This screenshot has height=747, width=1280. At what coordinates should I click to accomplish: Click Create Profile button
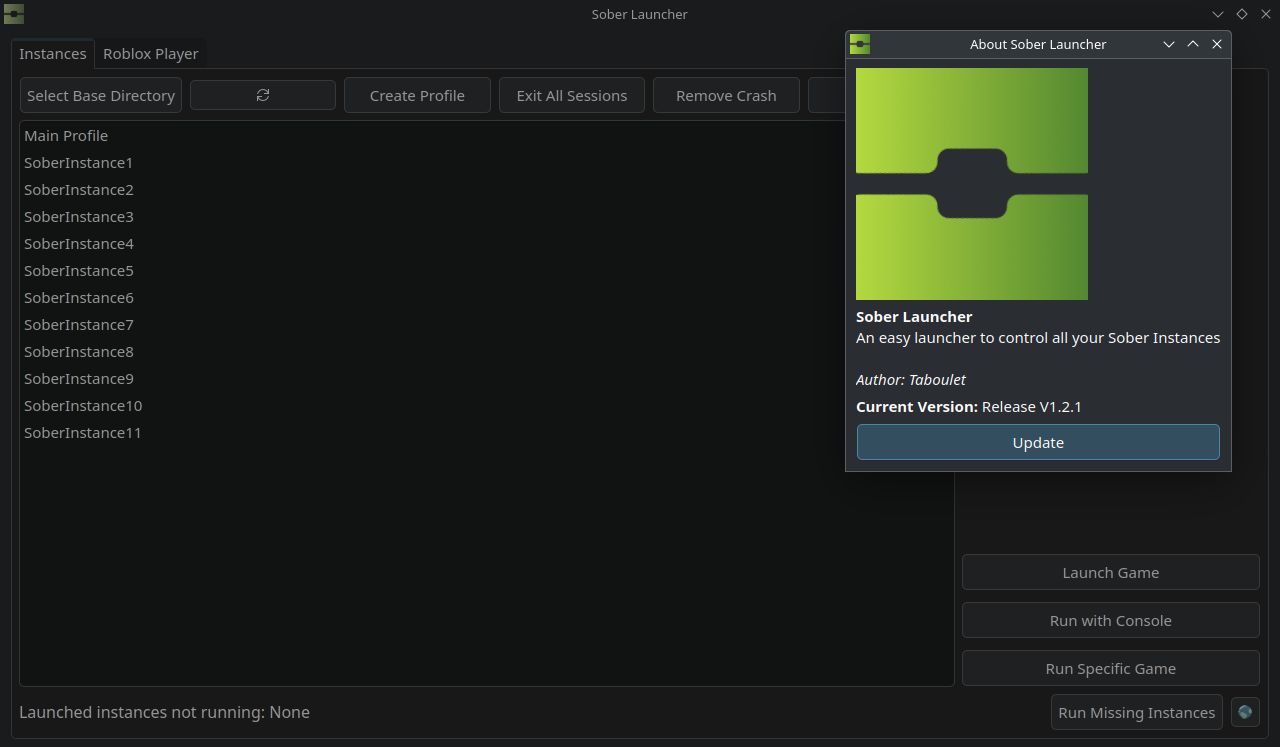tap(417, 96)
